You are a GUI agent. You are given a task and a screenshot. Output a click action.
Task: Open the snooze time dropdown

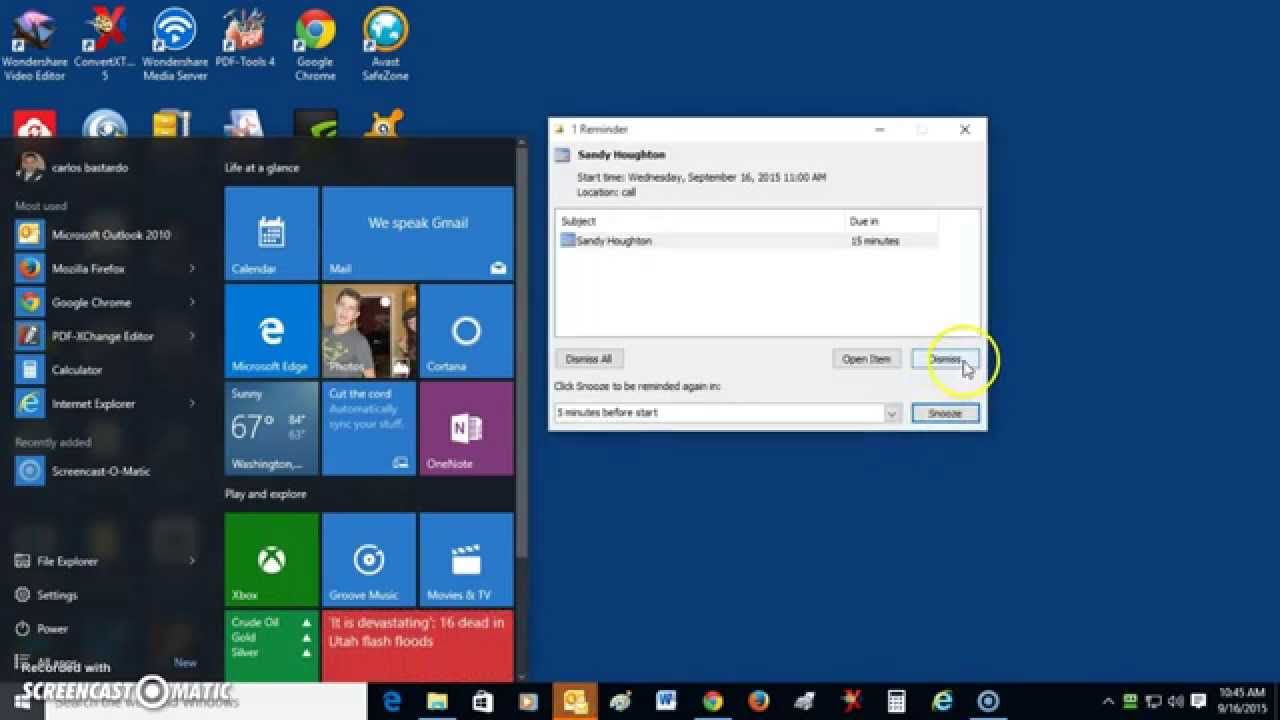pos(892,412)
